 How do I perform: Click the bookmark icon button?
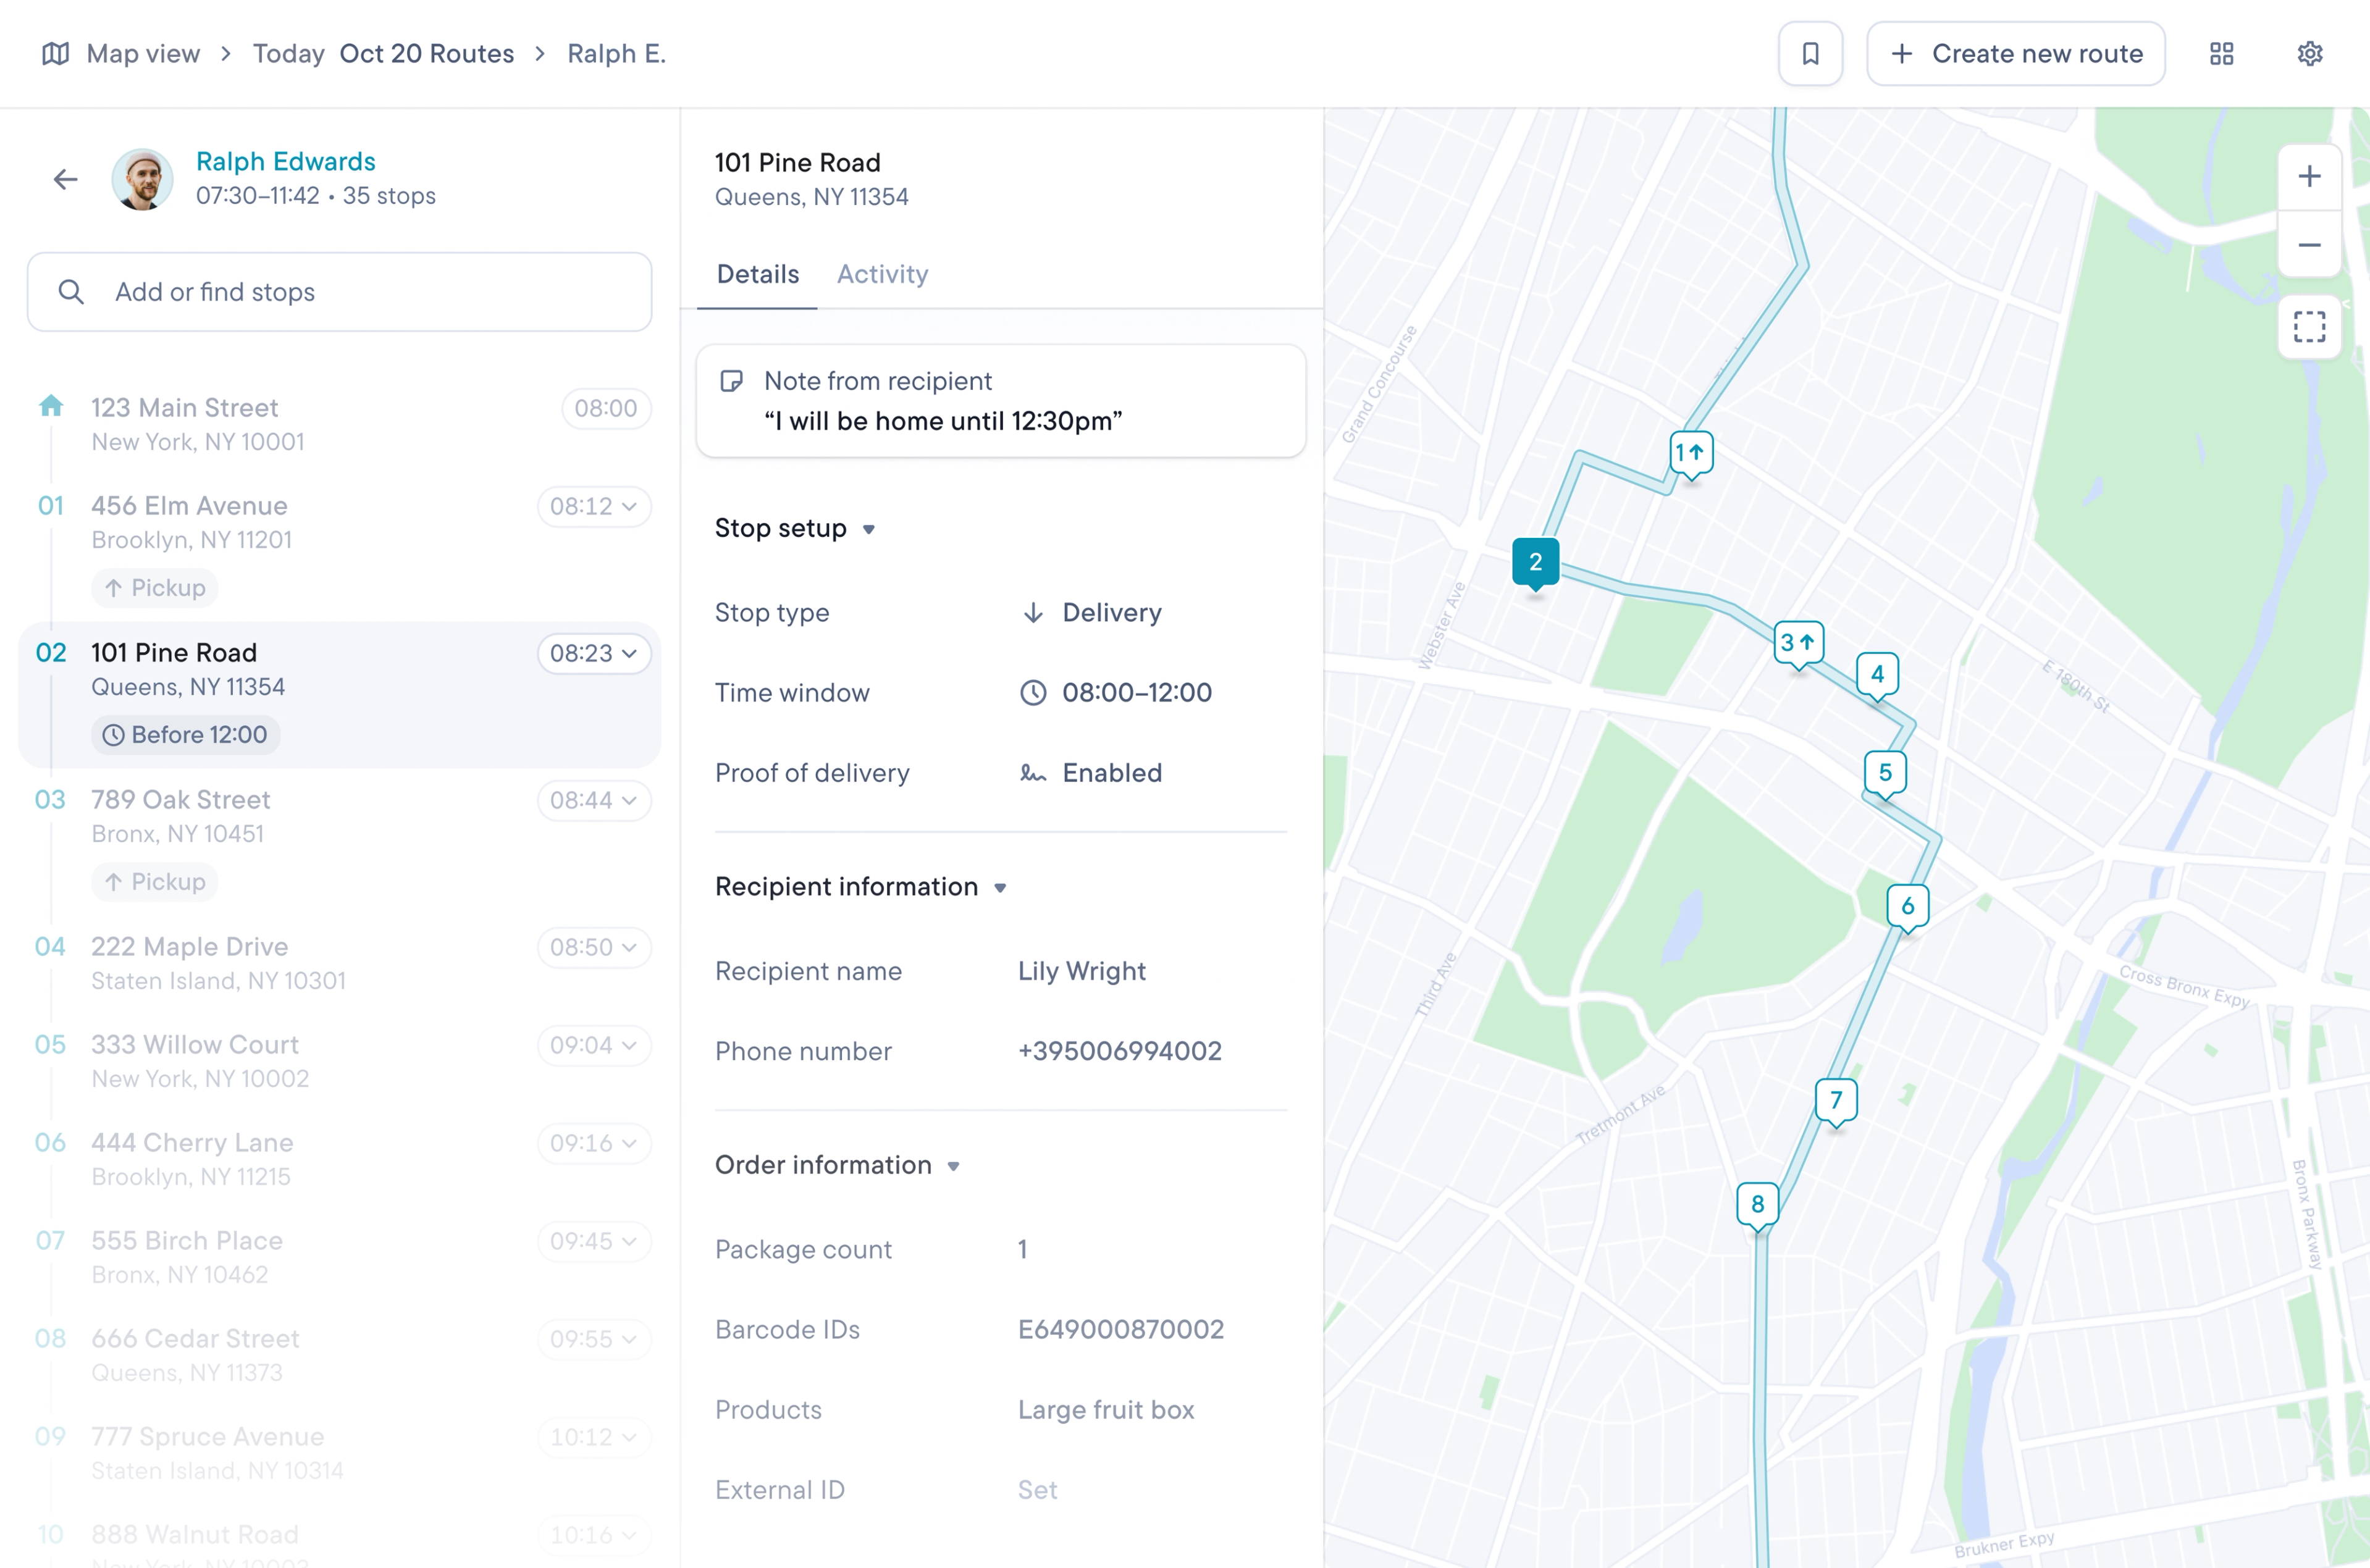pos(1810,54)
